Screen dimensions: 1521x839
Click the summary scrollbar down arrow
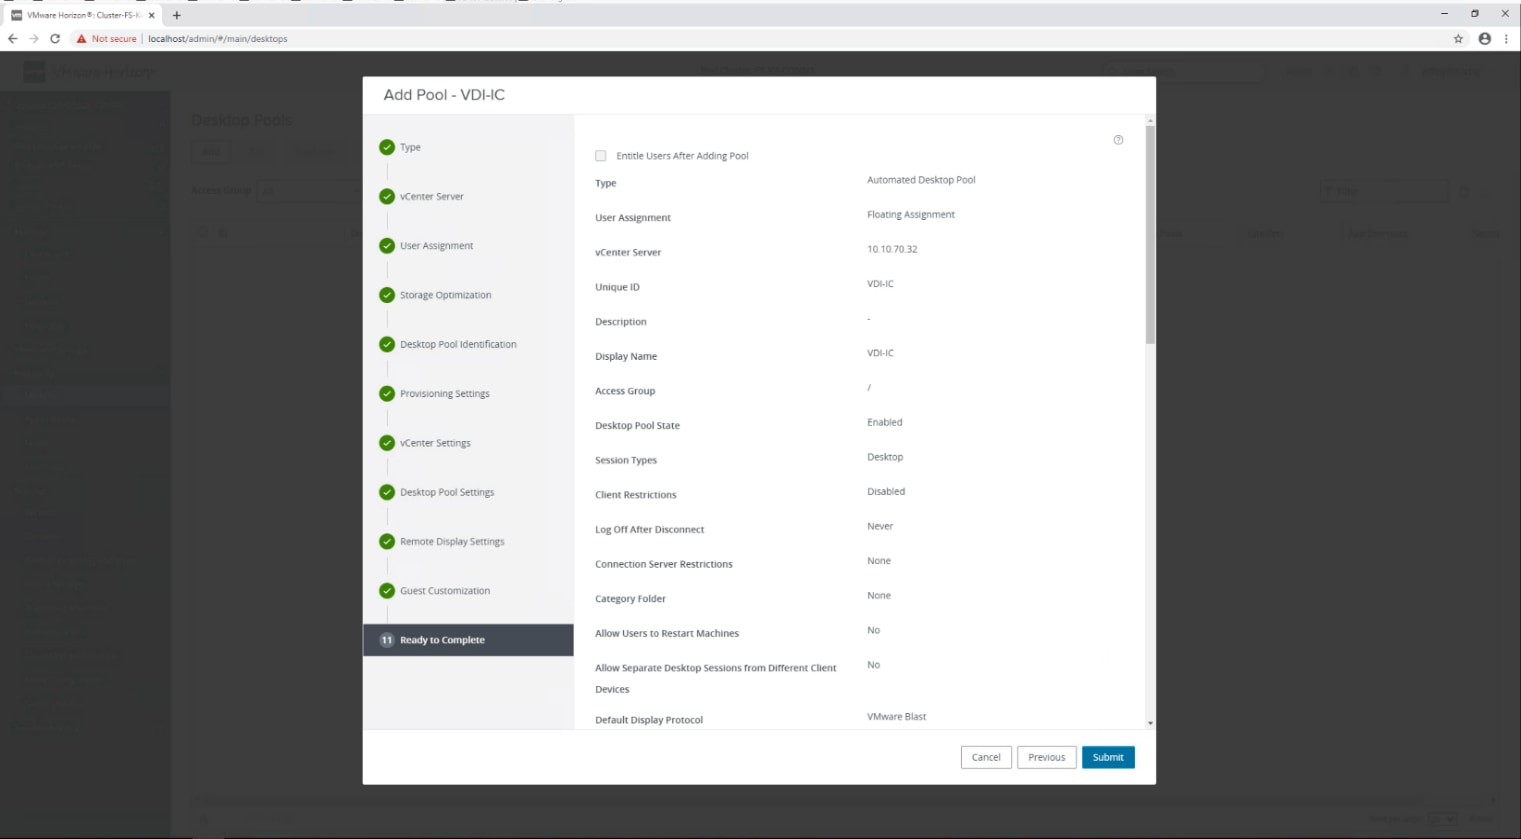(1150, 722)
